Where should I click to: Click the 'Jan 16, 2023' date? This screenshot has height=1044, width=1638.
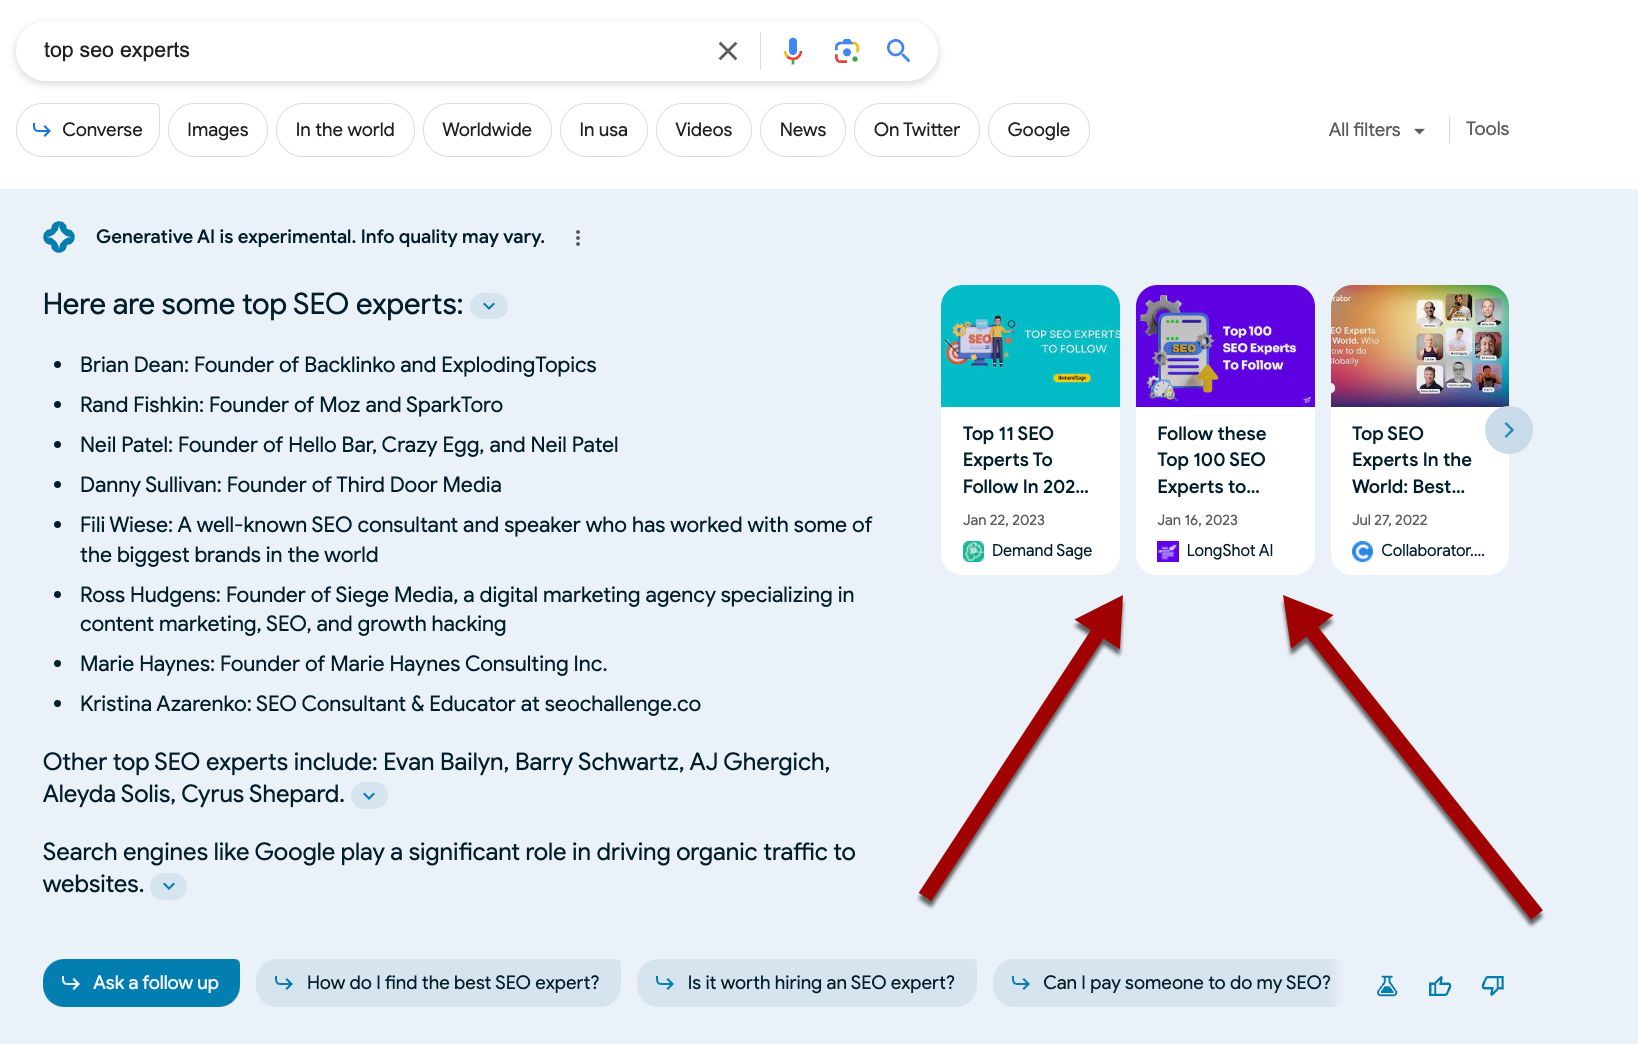pyautogui.click(x=1197, y=520)
